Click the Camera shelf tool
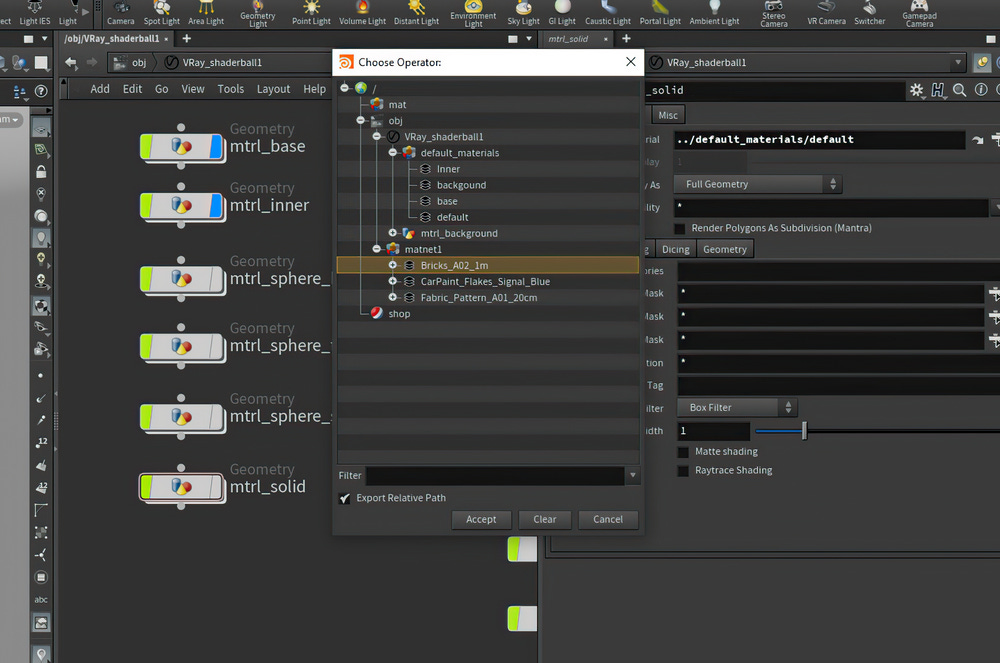The height and width of the screenshot is (663, 1000). tap(121, 13)
